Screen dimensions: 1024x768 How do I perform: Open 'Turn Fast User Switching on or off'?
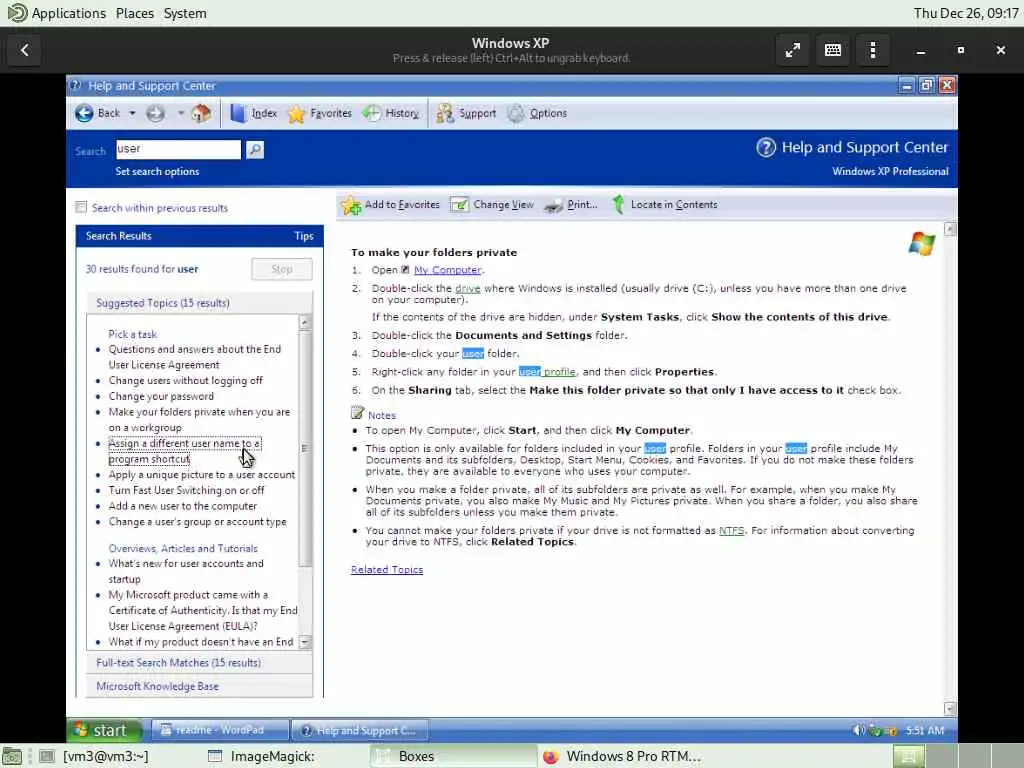[x=186, y=490]
